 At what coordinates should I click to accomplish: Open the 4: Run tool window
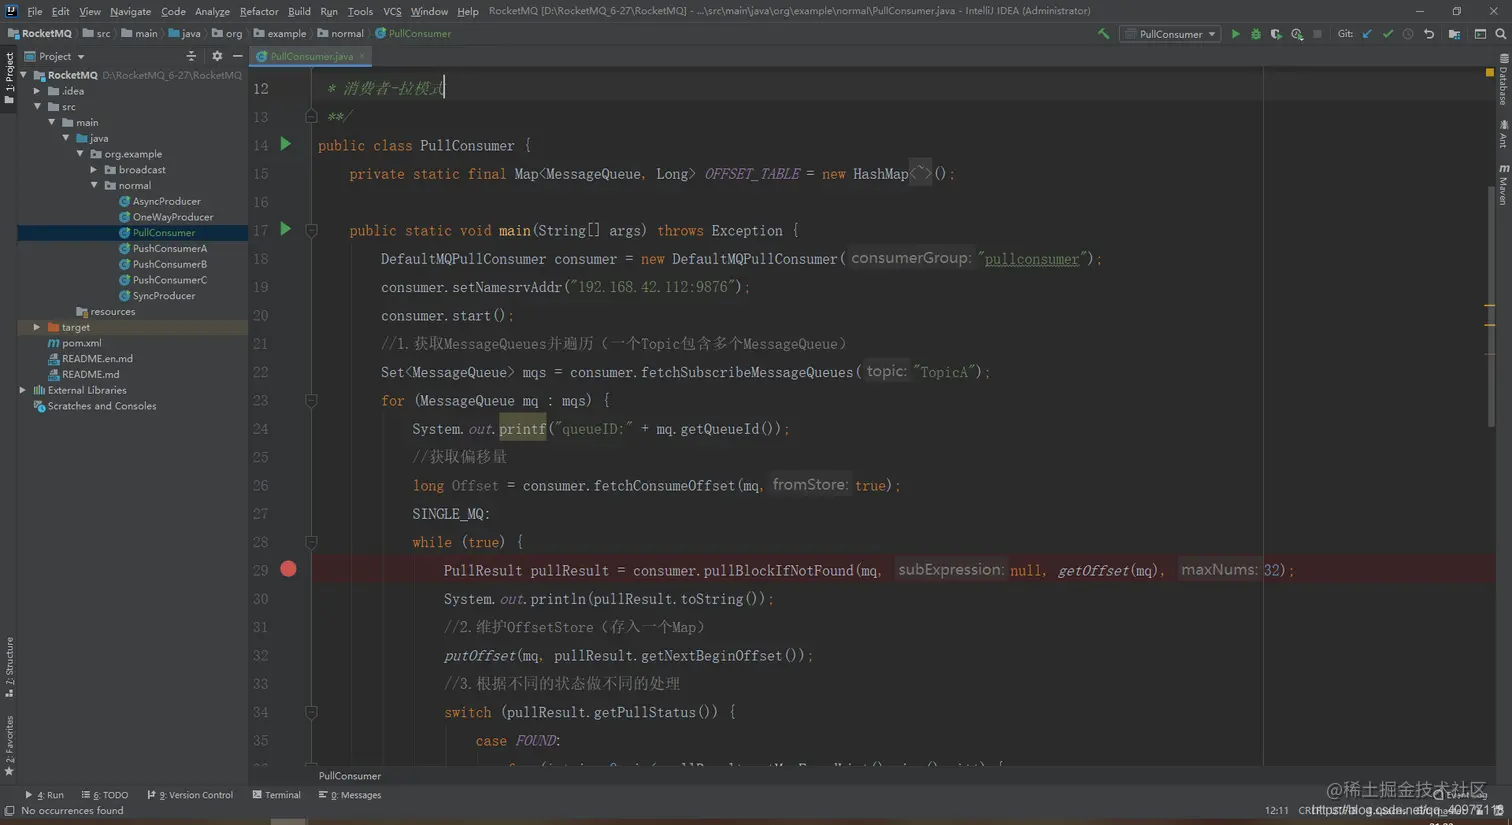coord(45,795)
